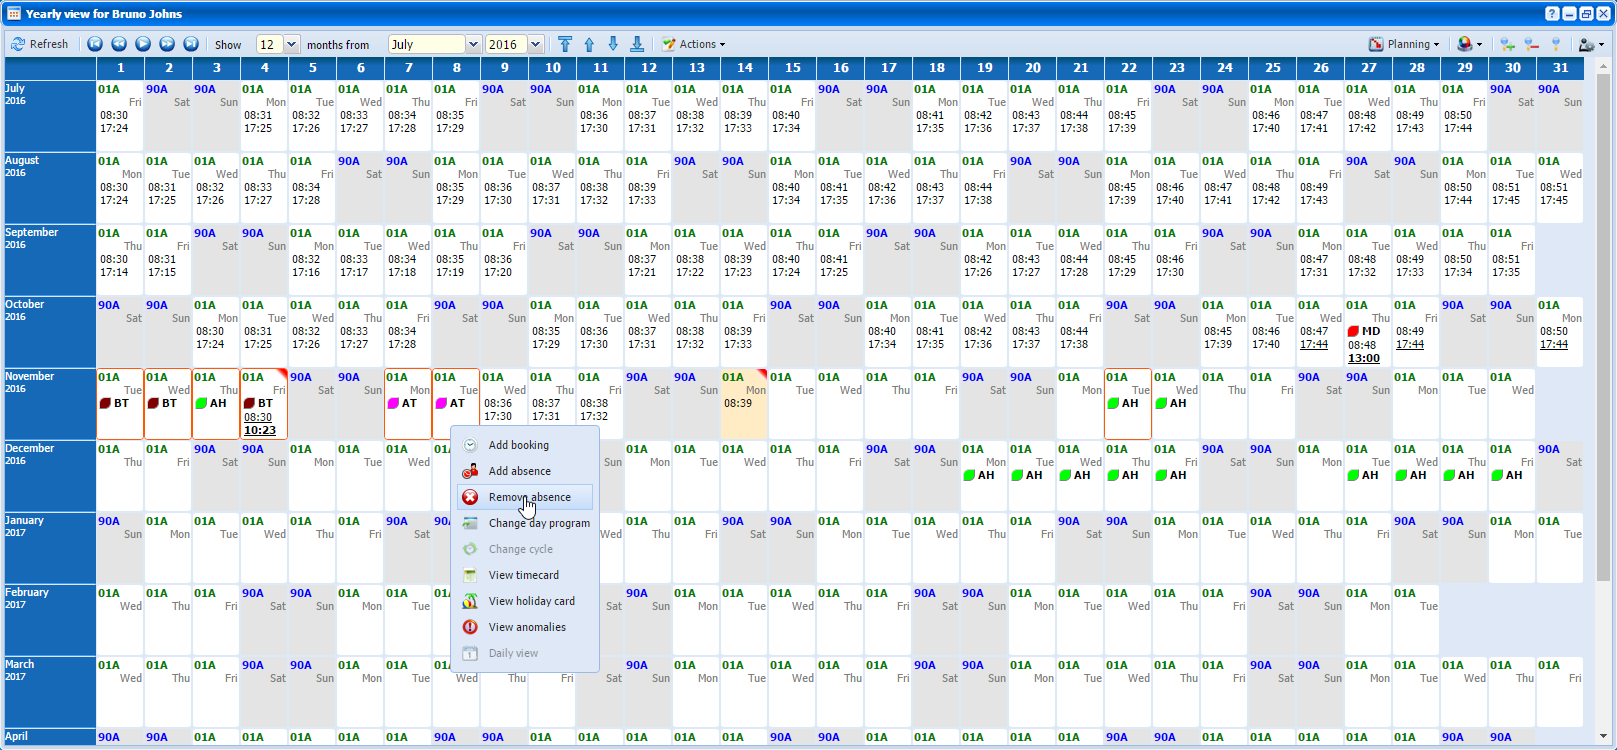Open the Actions dropdown menu
The width and height of the screenshot is (1617, 750).
694,44
